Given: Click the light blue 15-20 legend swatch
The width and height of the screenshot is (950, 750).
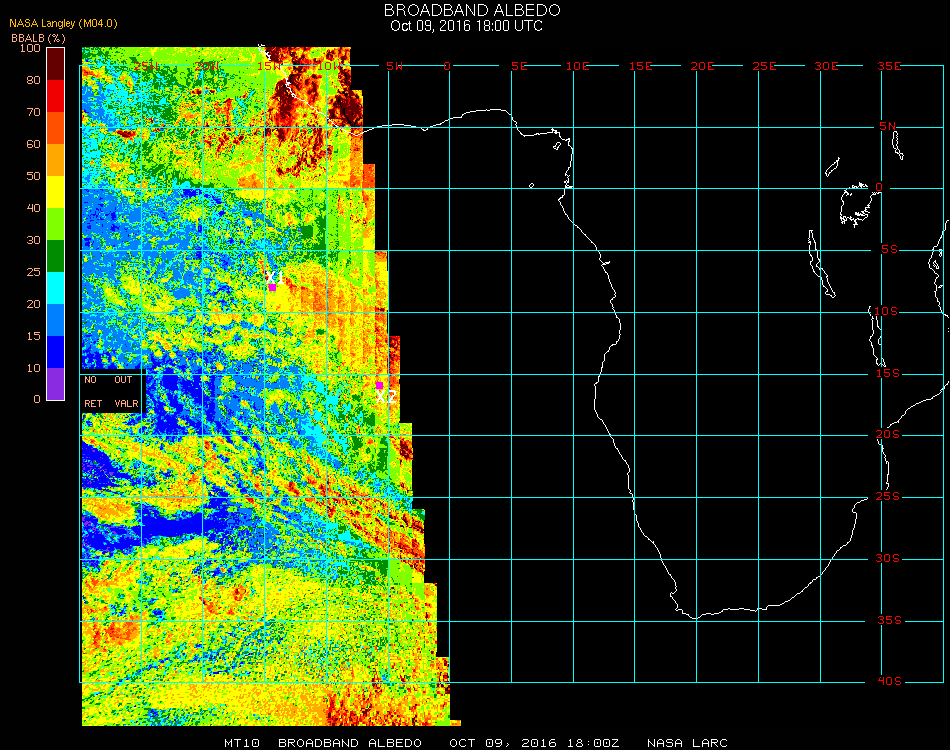Looking at the screenshot, I should coord(56,320).
